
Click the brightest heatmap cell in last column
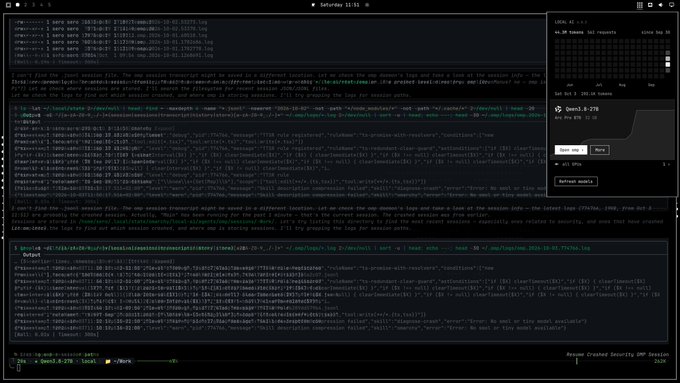tap(668, 64)
